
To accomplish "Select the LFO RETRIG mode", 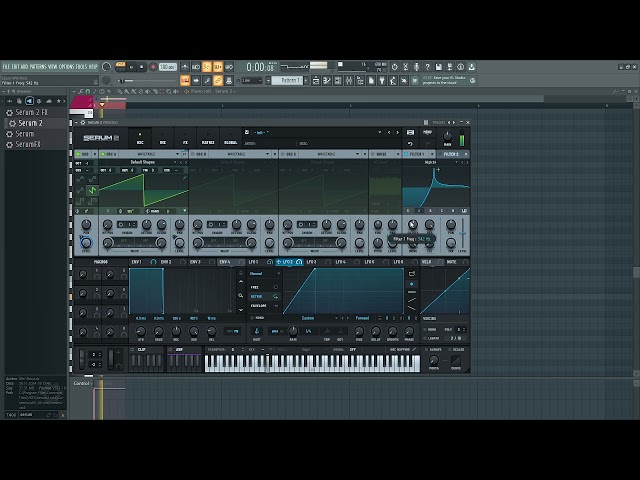I will [x=264, y=296].
